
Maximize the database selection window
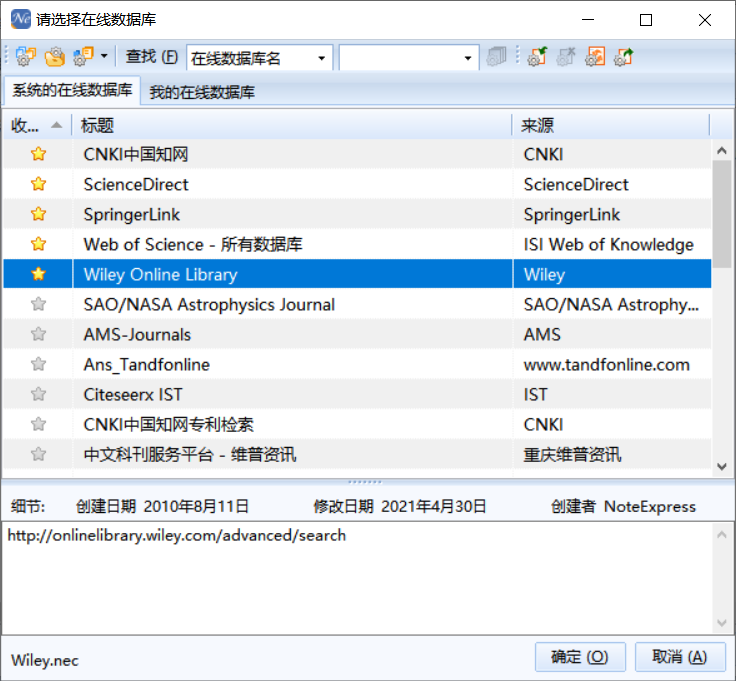(x=646, y=20)
